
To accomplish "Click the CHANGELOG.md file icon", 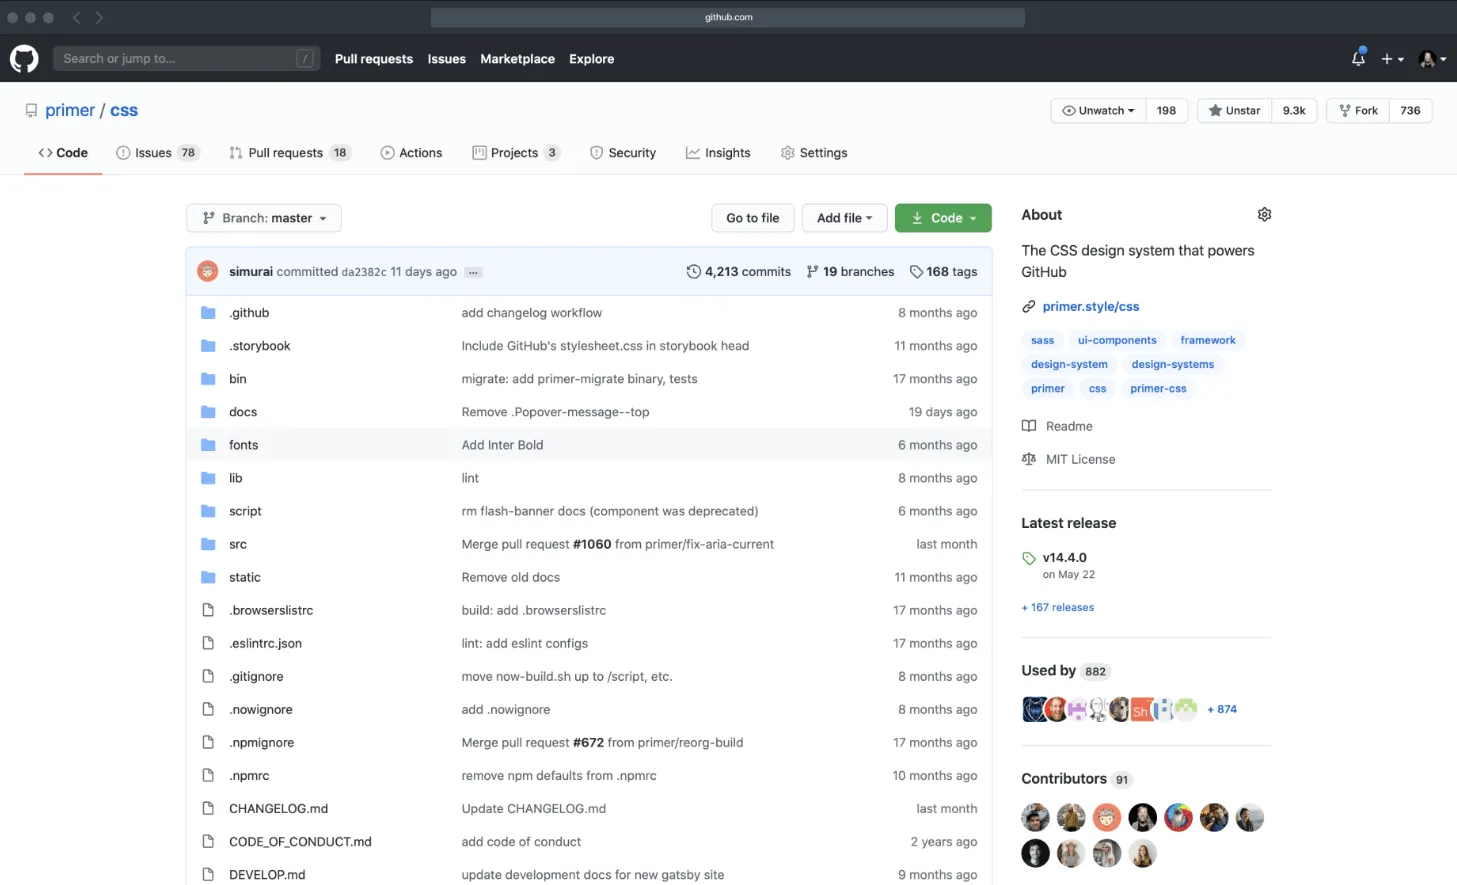I will (x=208, y=808).
